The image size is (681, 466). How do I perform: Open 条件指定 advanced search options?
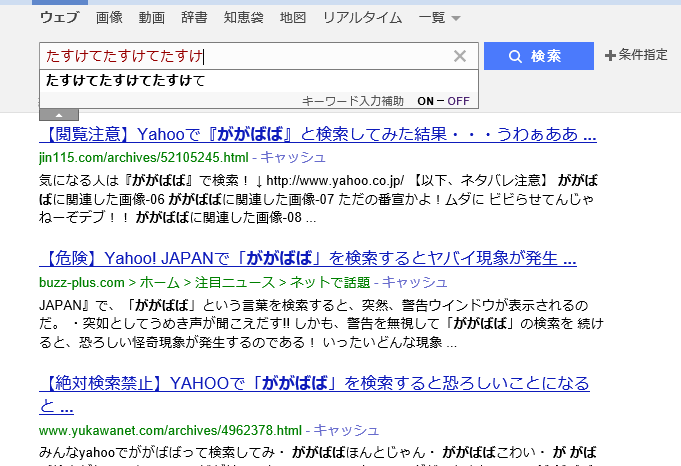(636, 56)
